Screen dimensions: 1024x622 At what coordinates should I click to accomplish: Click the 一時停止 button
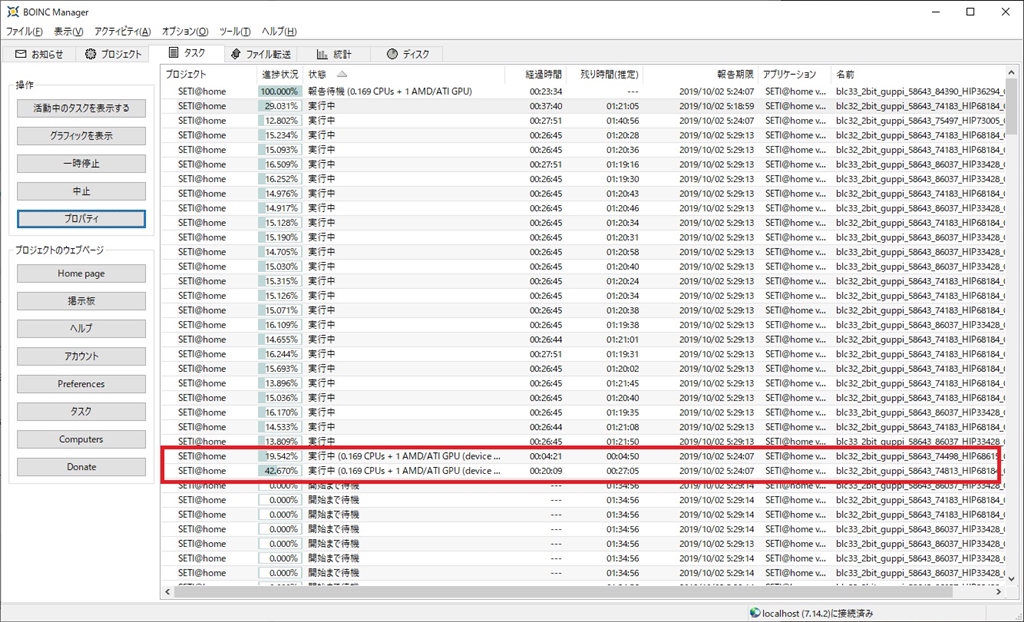pyautogui.click(x=81, y=163)
